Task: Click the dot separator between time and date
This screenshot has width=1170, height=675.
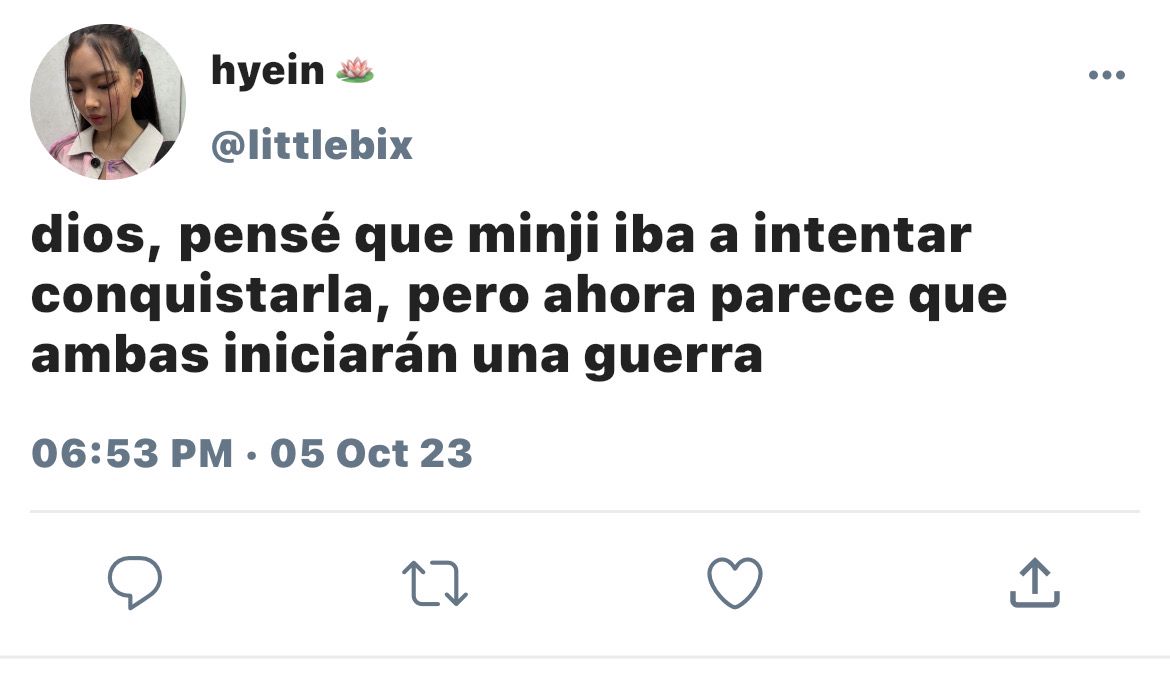Action: coord(251,454)
